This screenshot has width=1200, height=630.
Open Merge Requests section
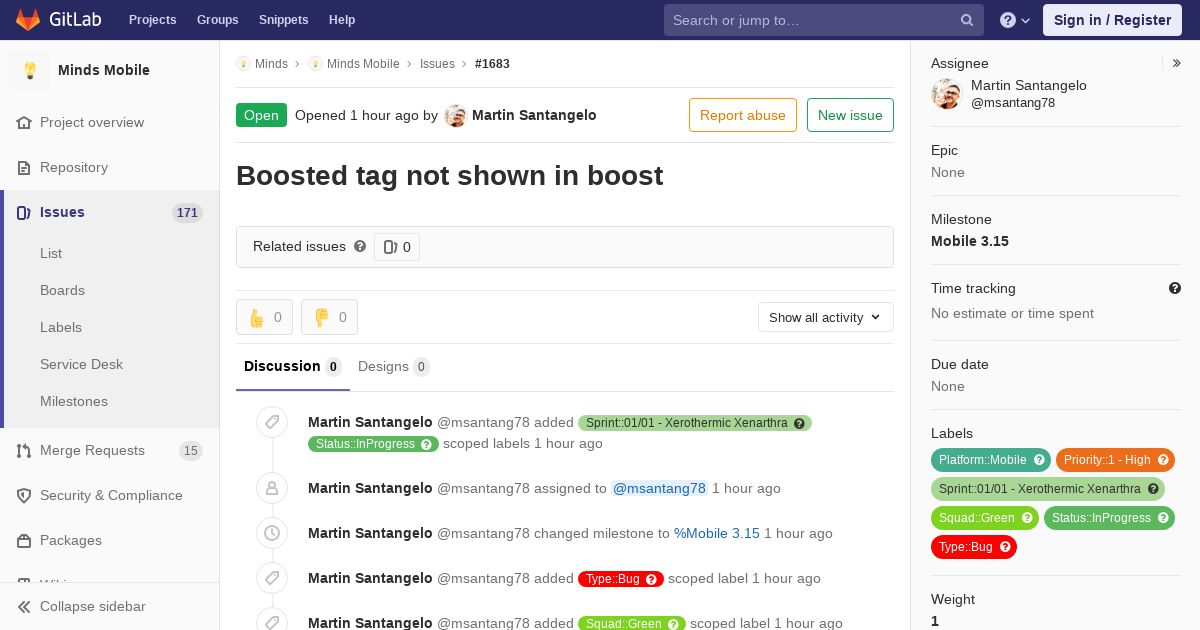(x=110, y=450)
